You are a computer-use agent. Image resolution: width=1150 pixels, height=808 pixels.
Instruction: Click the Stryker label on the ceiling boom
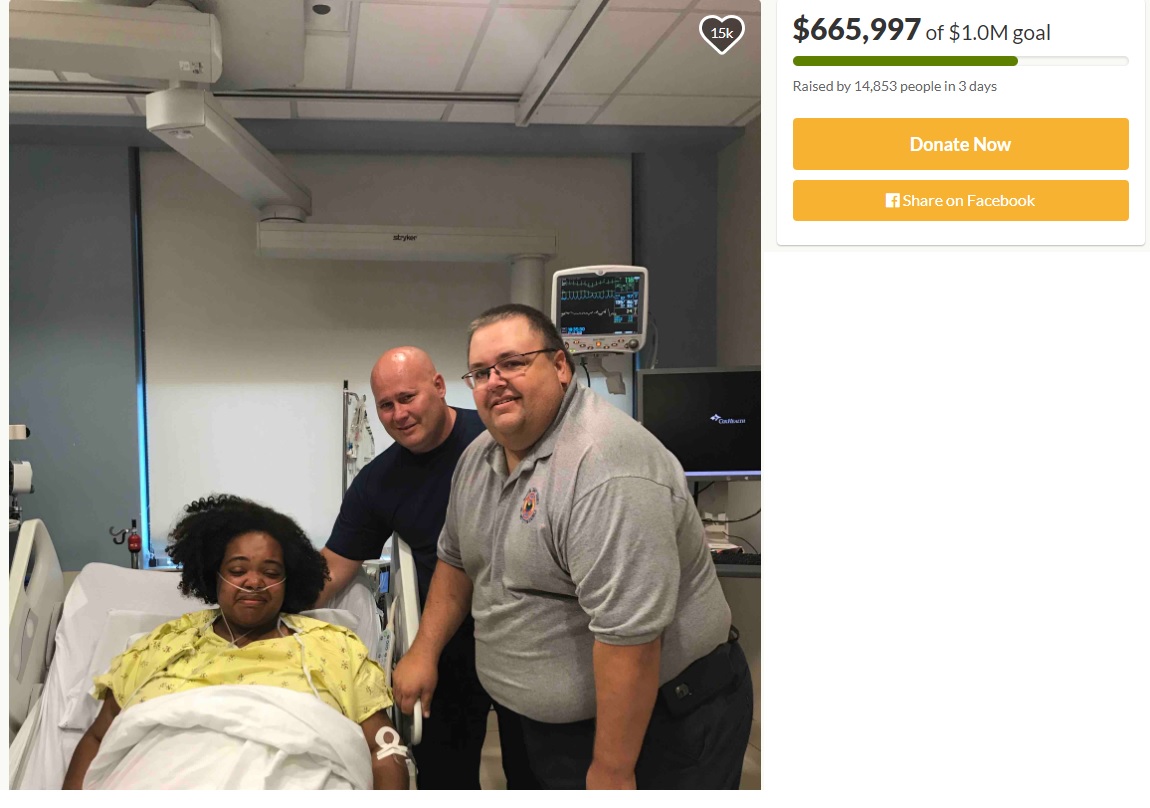[x=405, y=238]
